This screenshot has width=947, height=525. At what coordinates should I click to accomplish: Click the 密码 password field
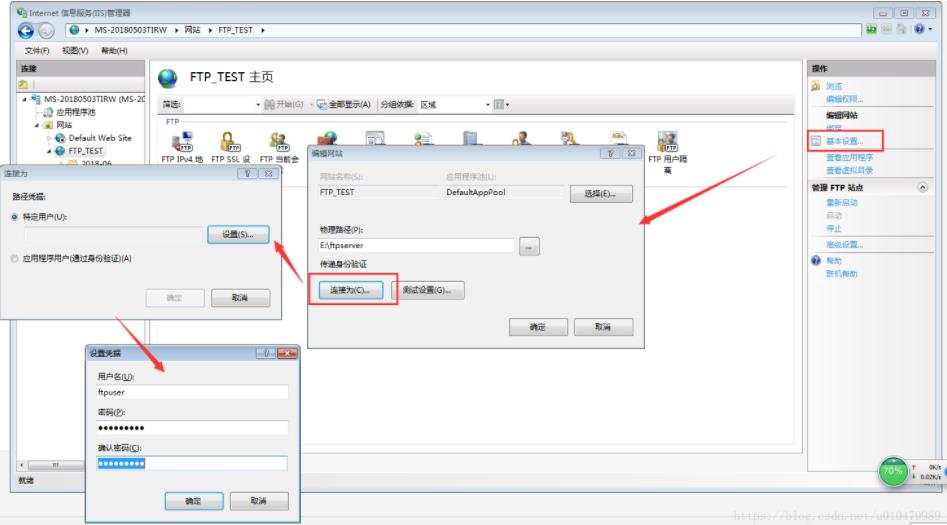click(x=192, y=428)
